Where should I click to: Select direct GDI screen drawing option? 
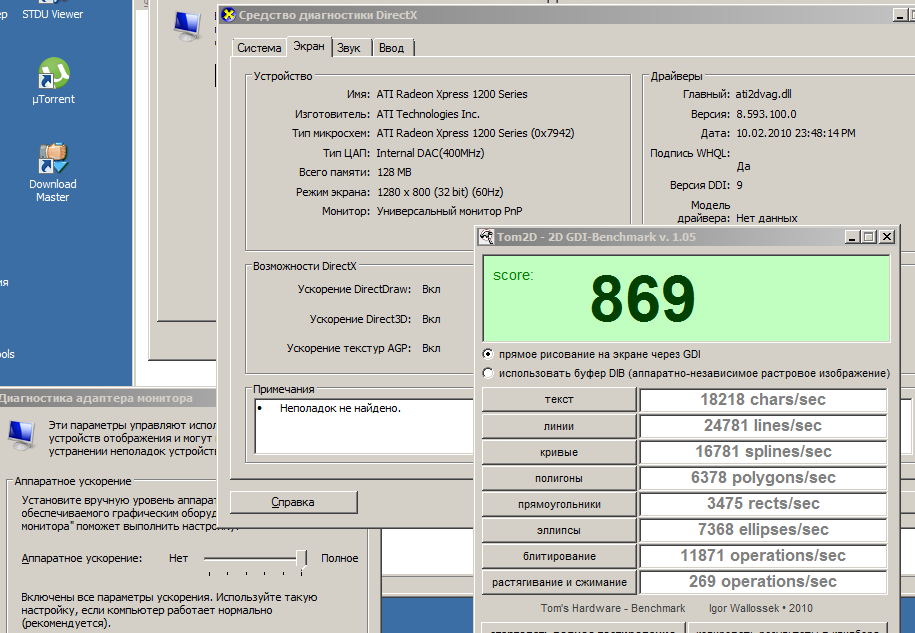pyautogui.click(x=488, y=354)
